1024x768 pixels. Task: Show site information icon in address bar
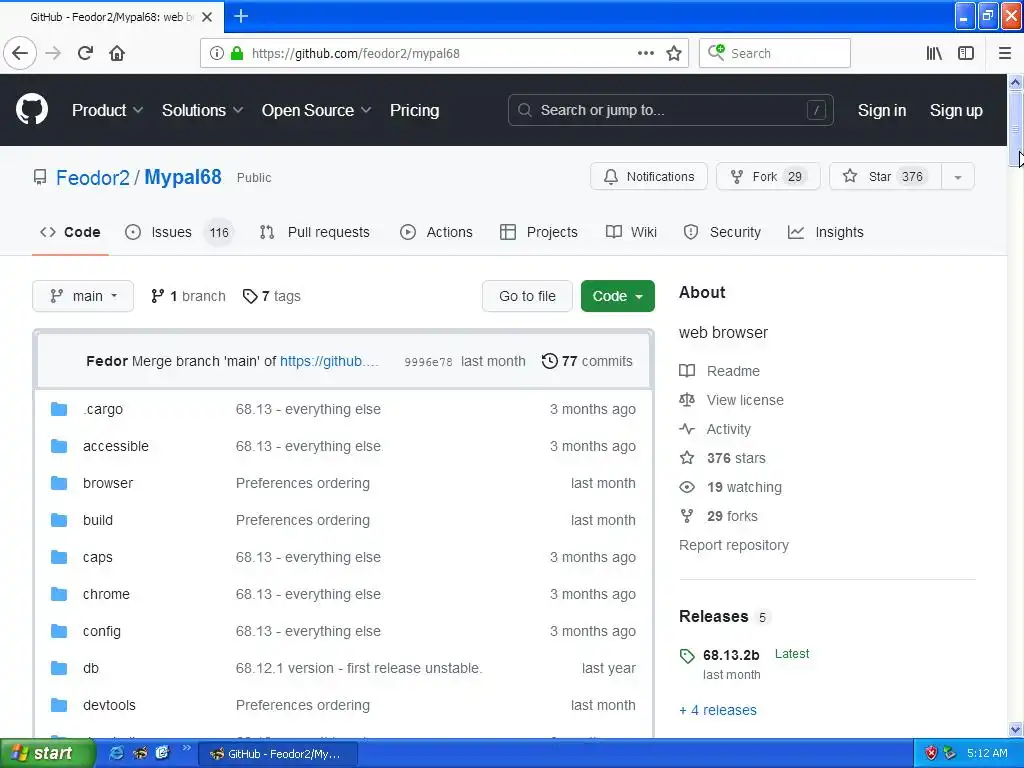217,53
